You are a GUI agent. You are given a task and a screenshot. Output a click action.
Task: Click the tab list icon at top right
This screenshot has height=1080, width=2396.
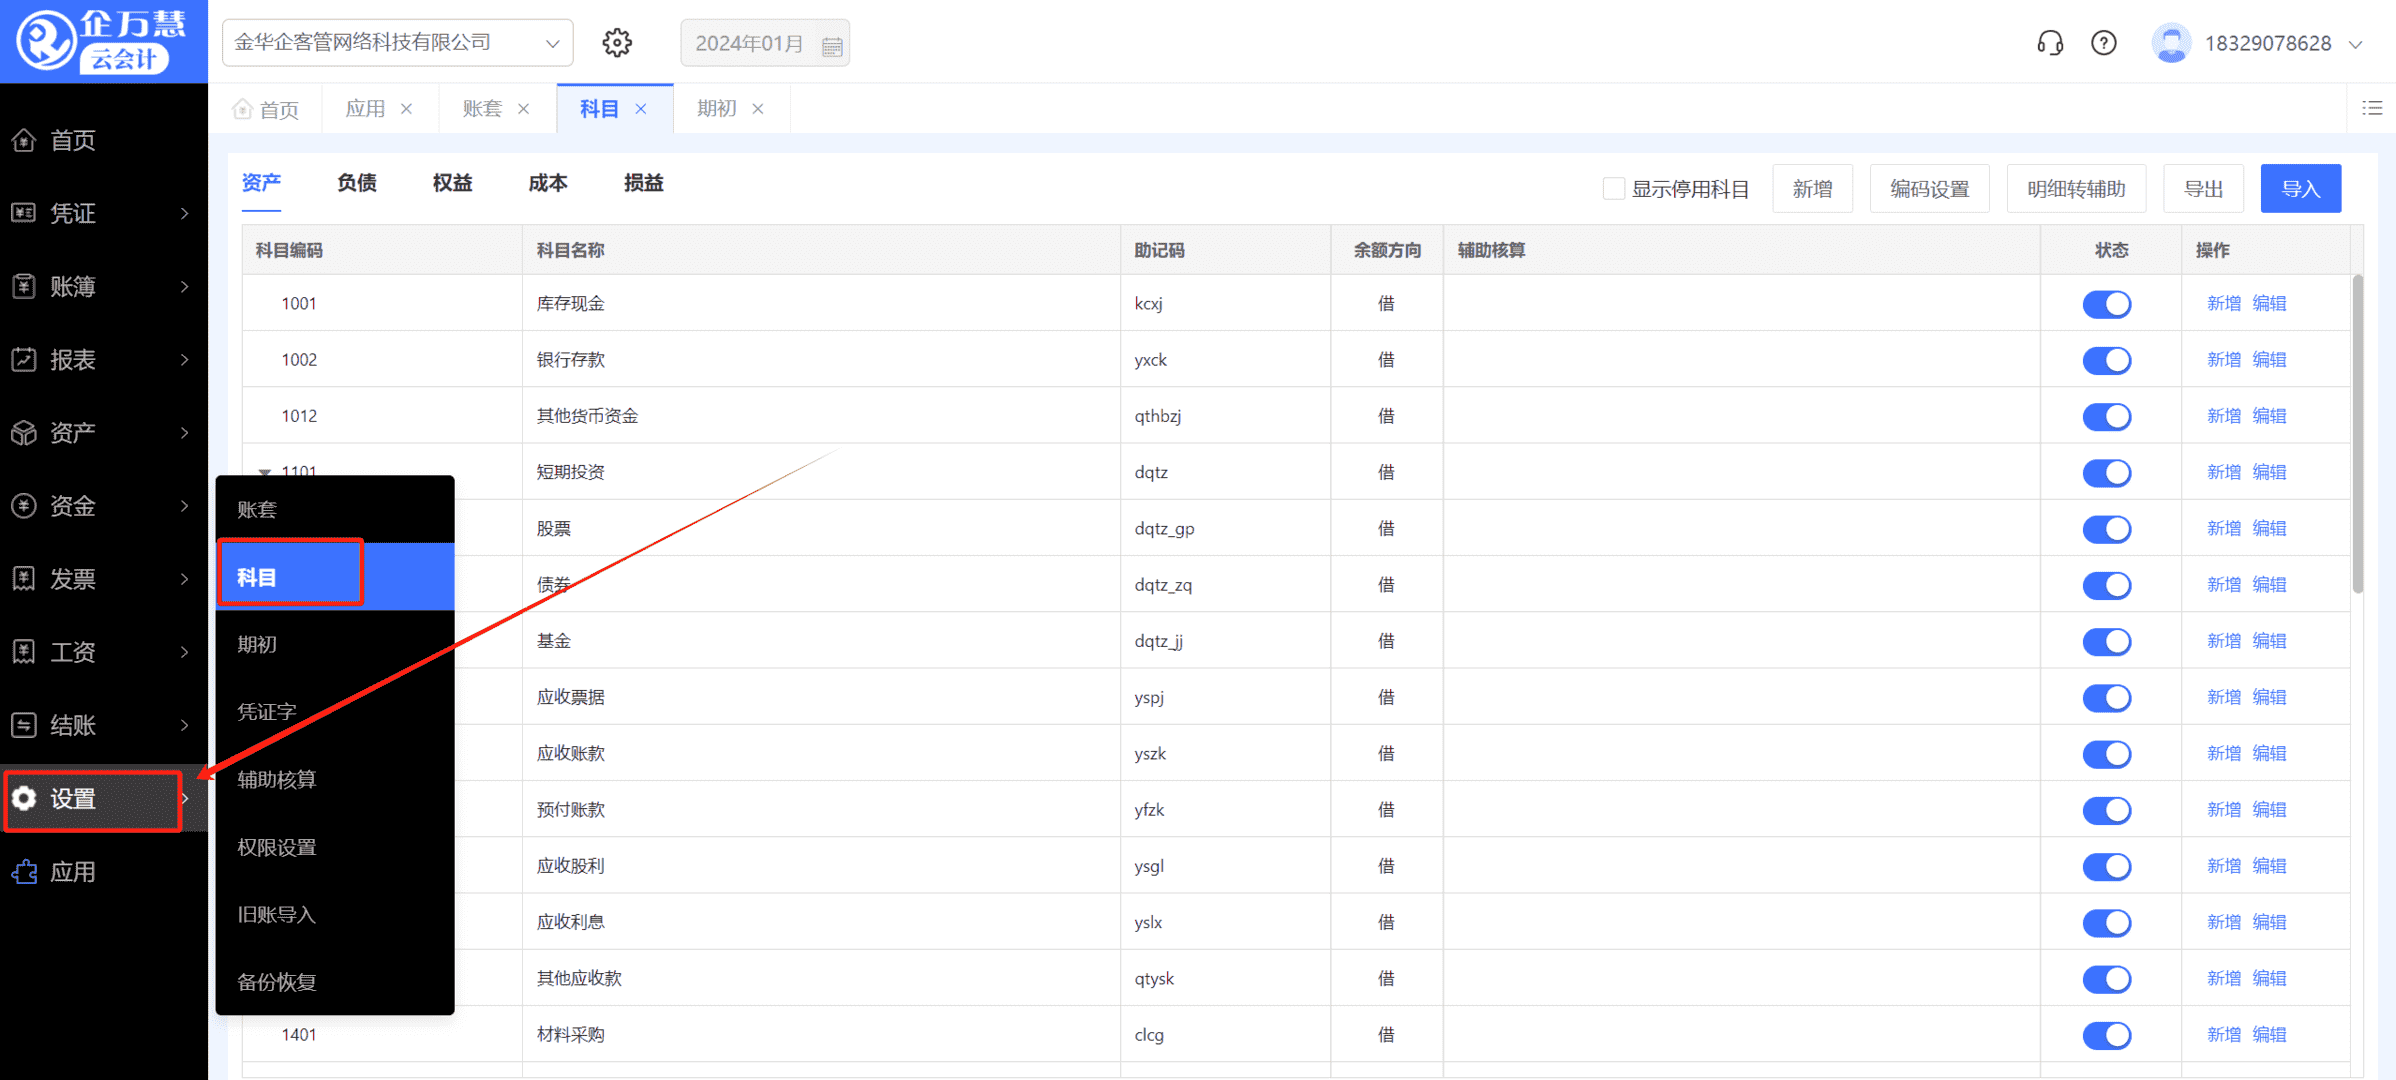[x=2372, y=108]
